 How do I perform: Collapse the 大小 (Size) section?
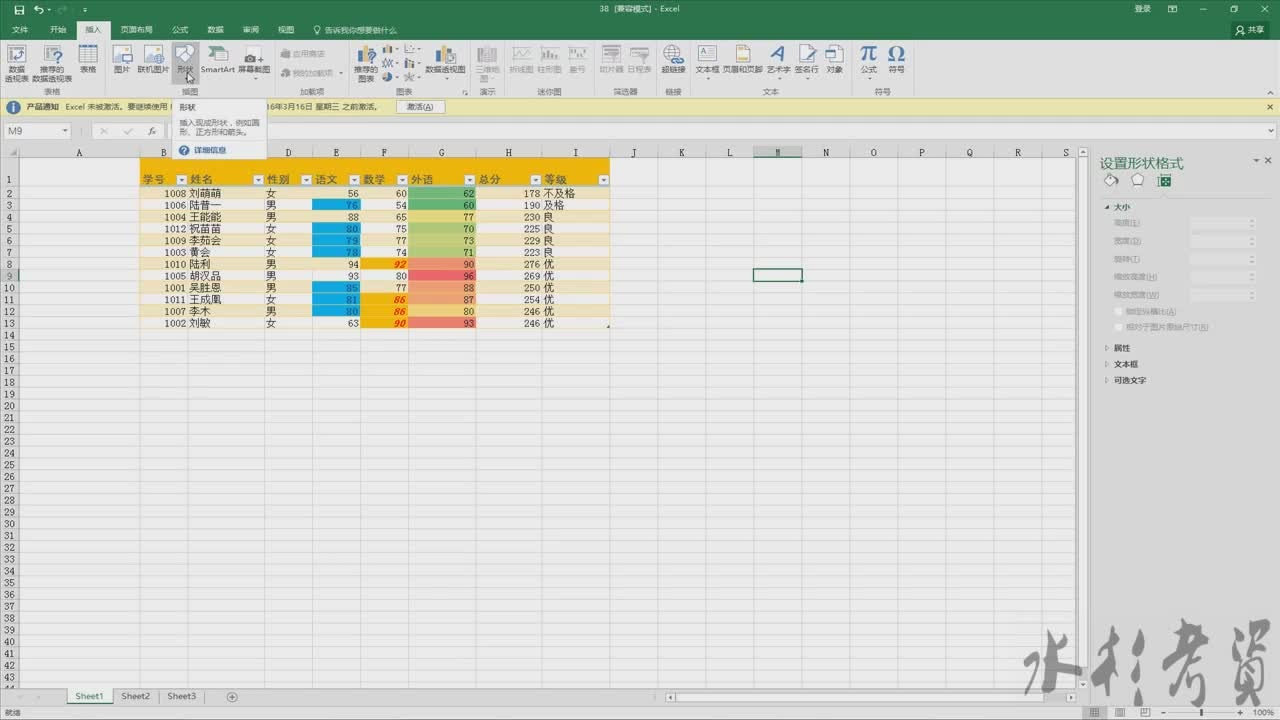coord(1107,207)
